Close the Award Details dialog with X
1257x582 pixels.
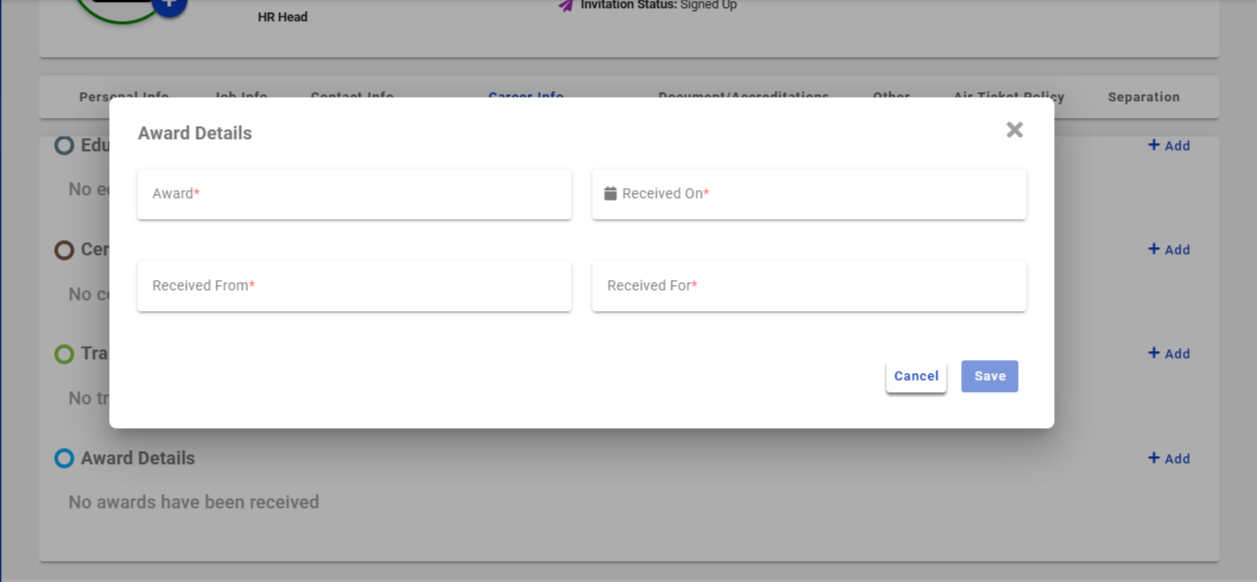[1014, 130]
